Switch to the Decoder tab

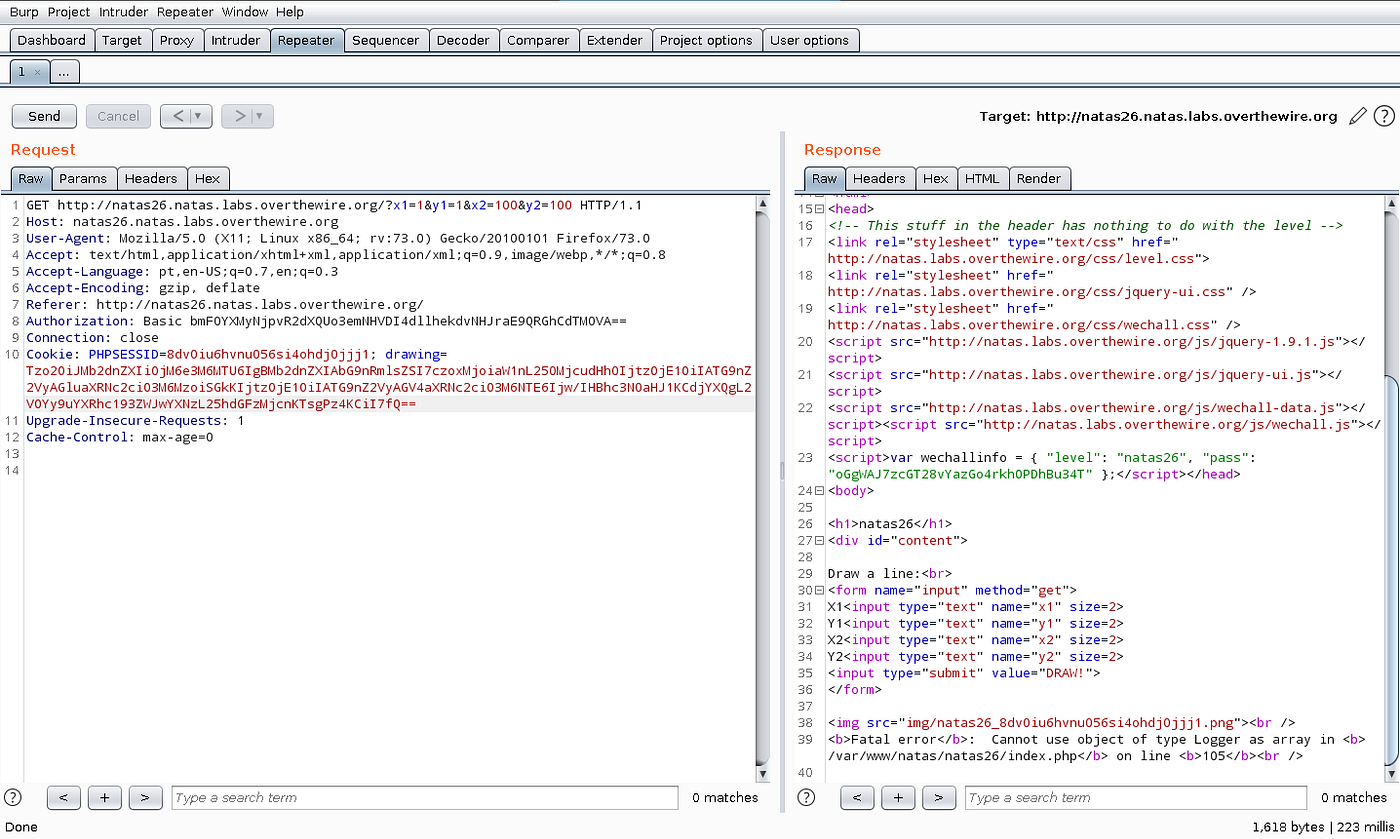click(x=463, y=40)
